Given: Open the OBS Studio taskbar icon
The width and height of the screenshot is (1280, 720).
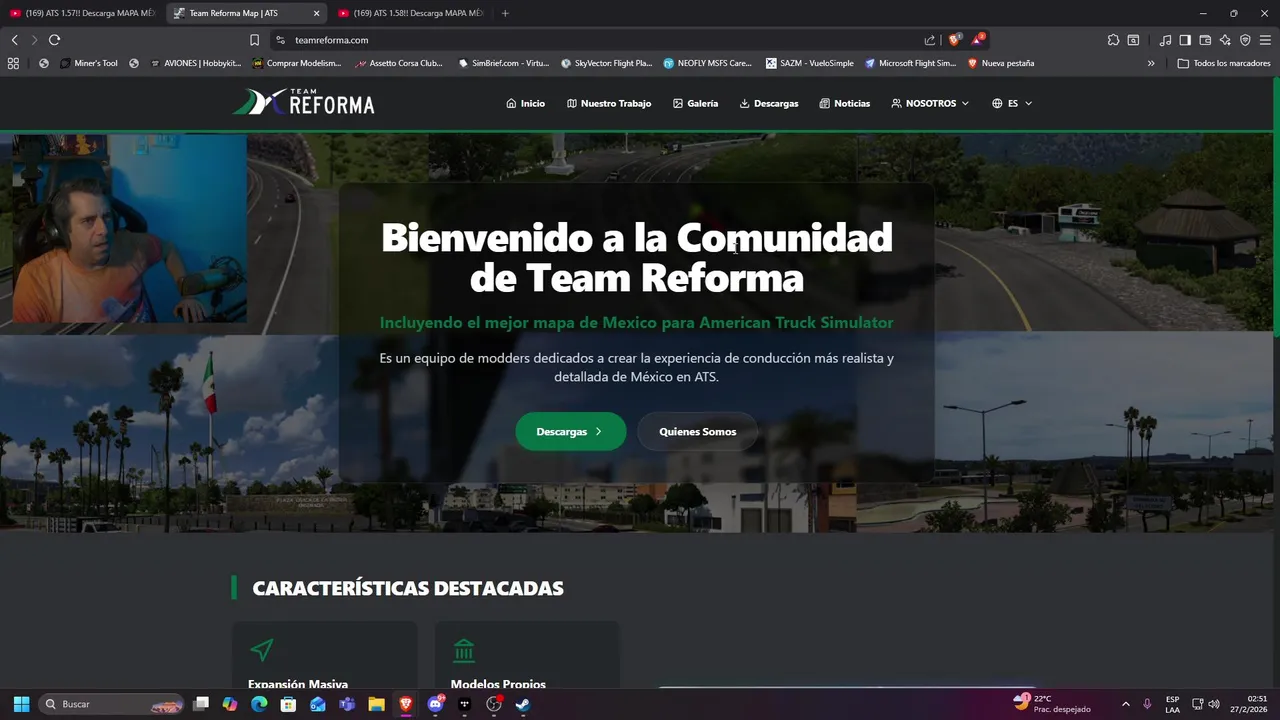Looking at the screenshot, I should pyautogui.click(x=494, y=704).
